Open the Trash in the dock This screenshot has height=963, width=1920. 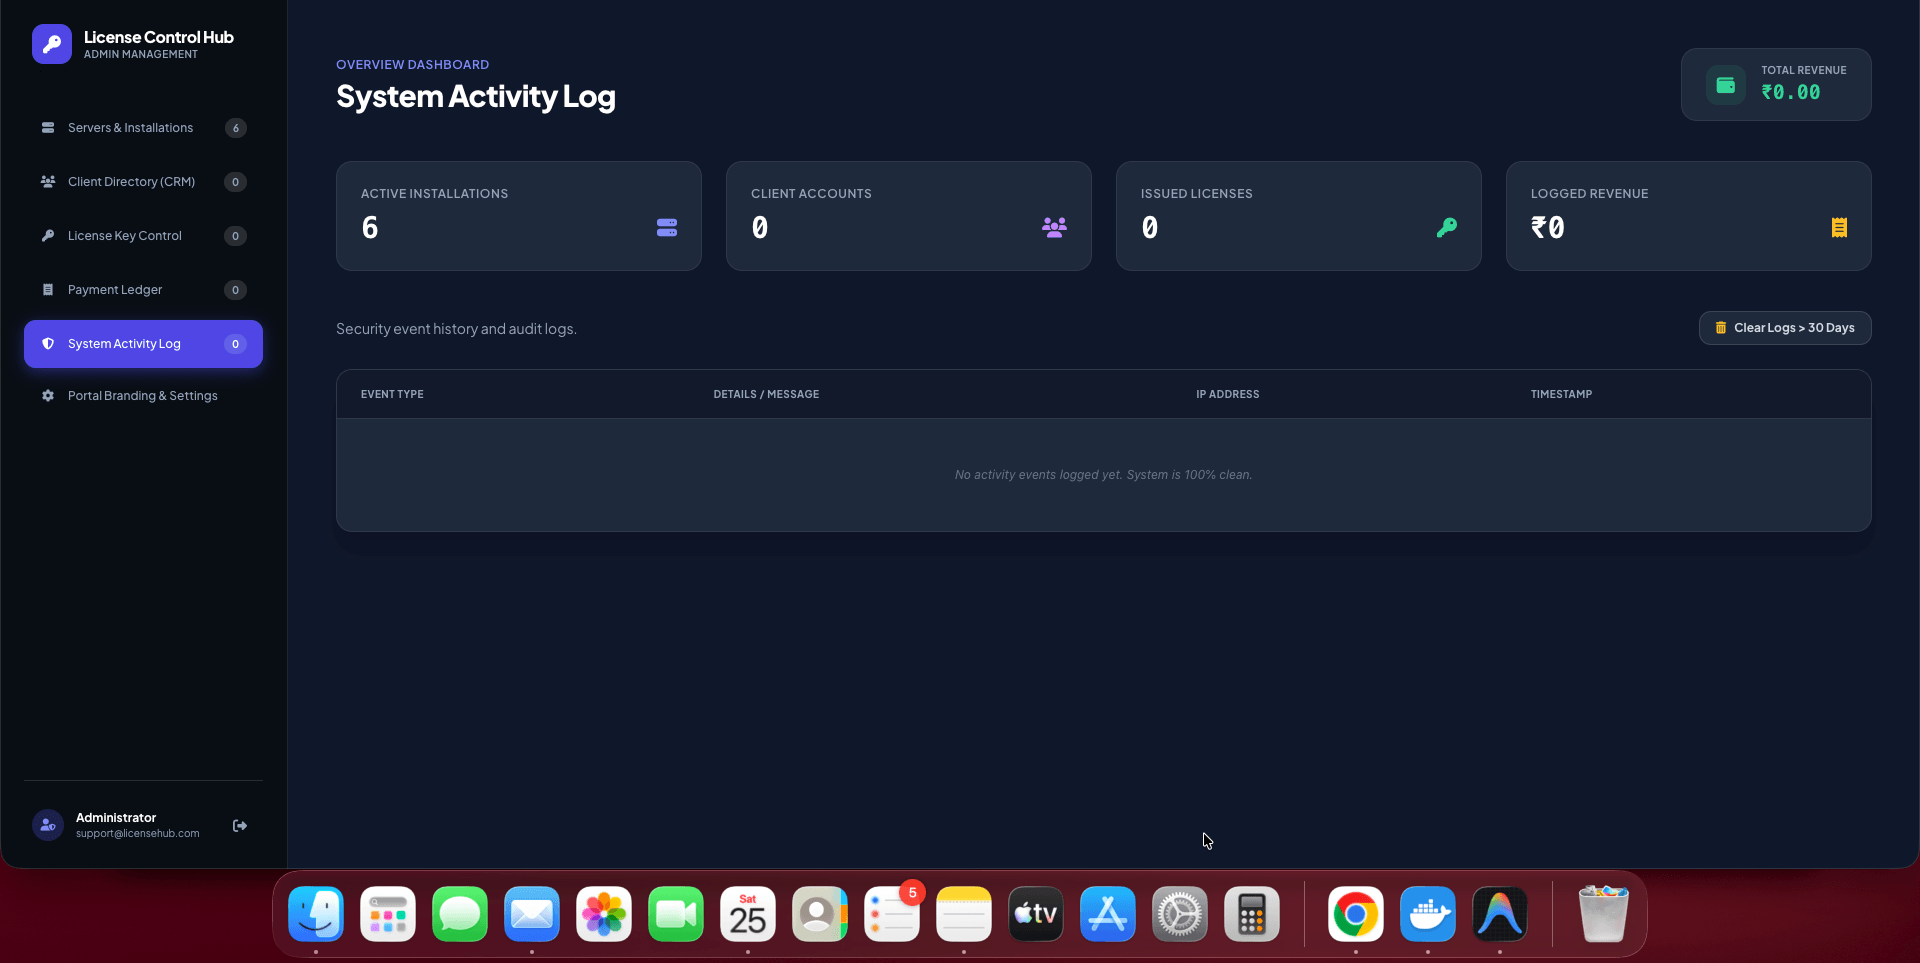coord(1604,914)
